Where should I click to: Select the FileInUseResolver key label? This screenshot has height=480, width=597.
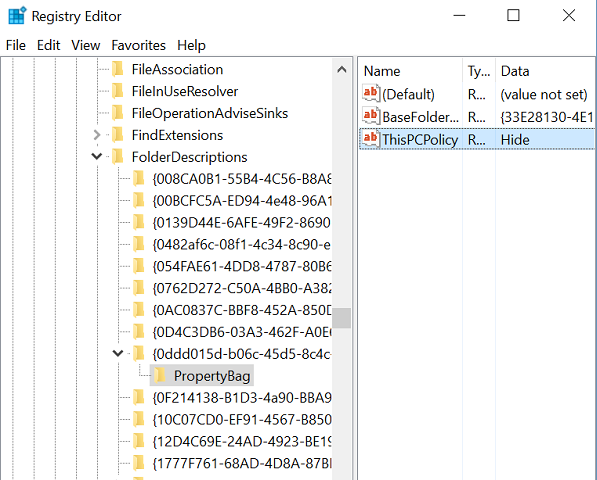pos(185,91)
